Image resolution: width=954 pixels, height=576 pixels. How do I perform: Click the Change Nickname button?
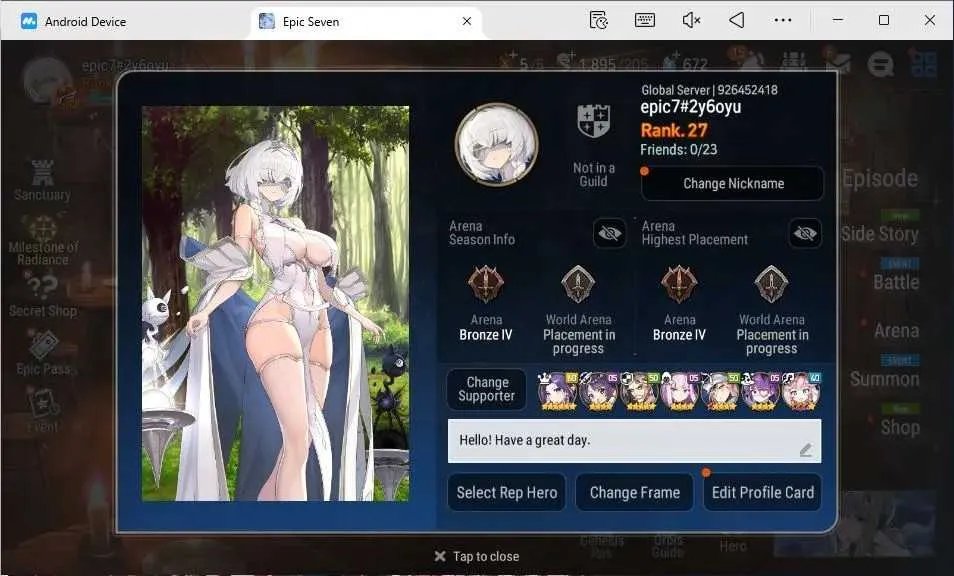[733, 184]
